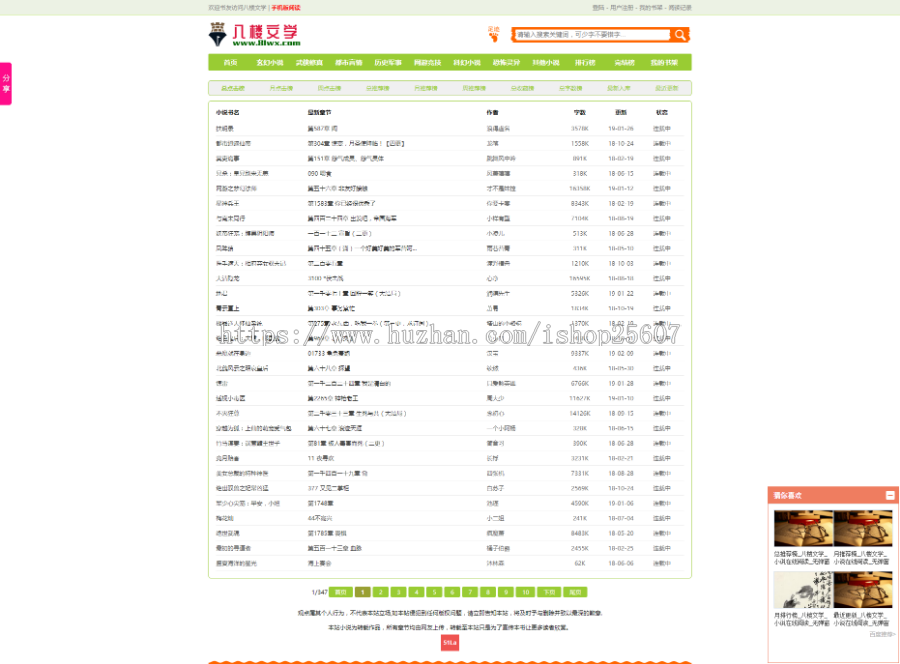Open the chapter 377 又见二掌柜
The image size is (900, 664).
tap(328, 488)
